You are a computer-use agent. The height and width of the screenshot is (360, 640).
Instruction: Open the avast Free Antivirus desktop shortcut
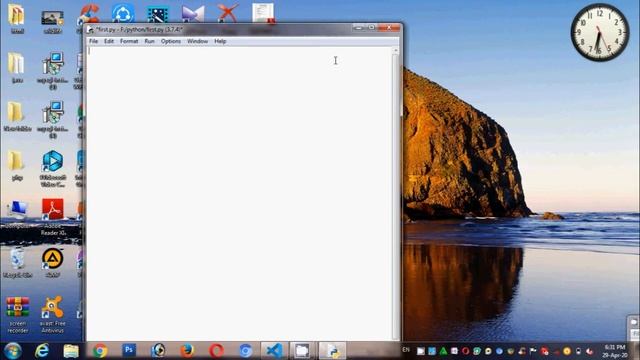coord(53,314)
